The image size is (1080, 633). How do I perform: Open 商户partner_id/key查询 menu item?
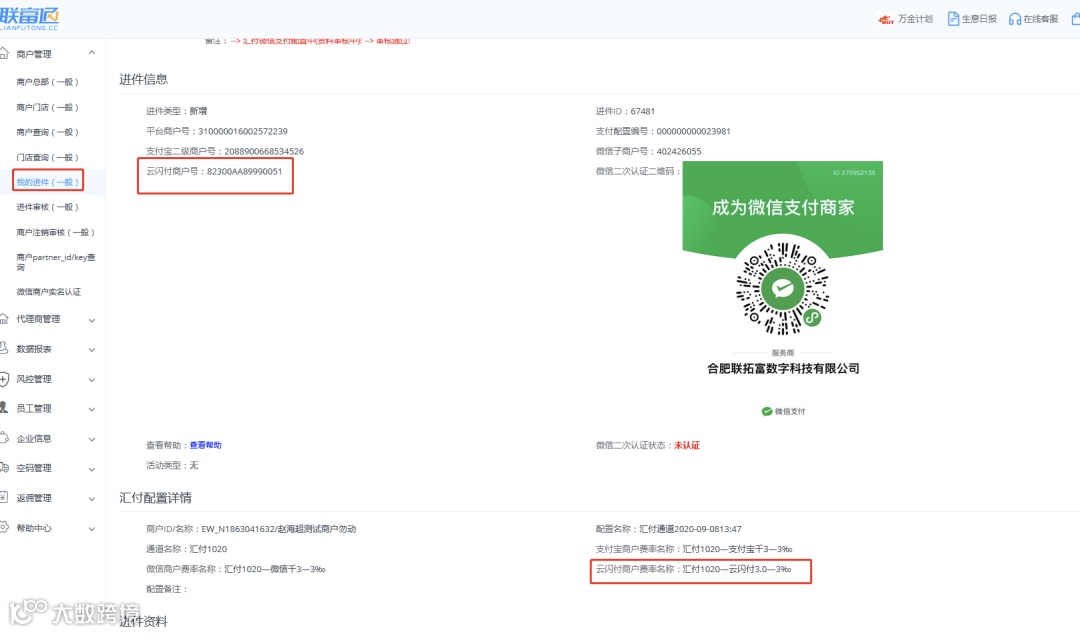(x=55, y=262)
